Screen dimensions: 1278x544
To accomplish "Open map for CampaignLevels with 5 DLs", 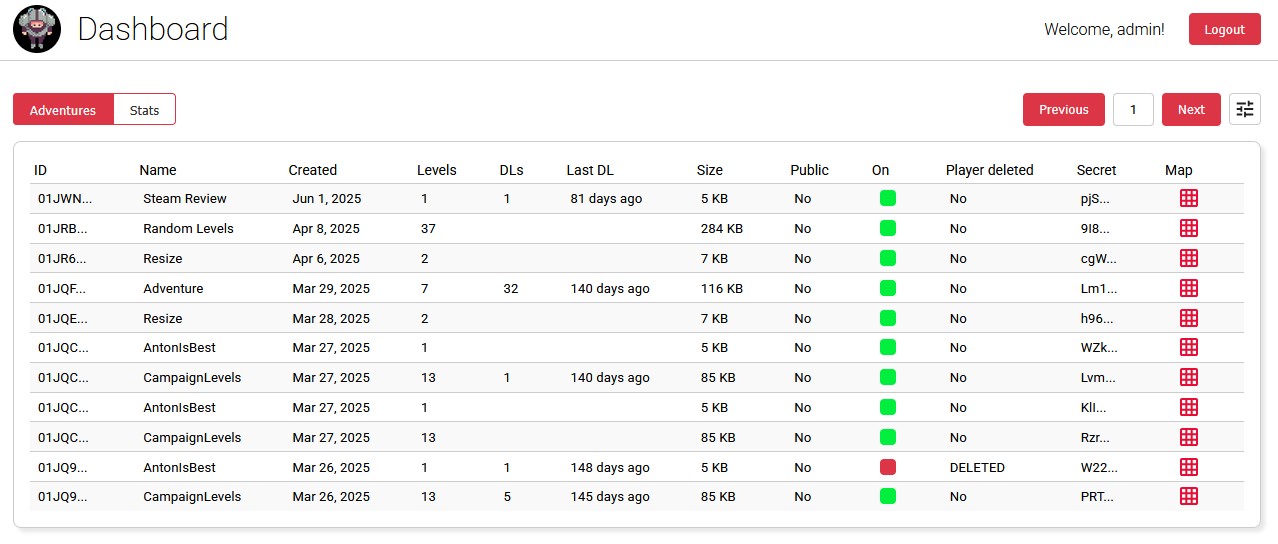I will [x=1189, y=496].
